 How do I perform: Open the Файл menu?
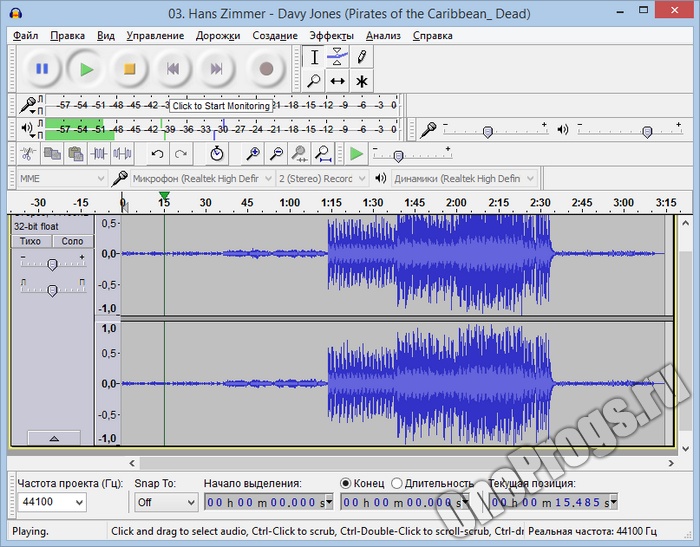coord(25,36)
